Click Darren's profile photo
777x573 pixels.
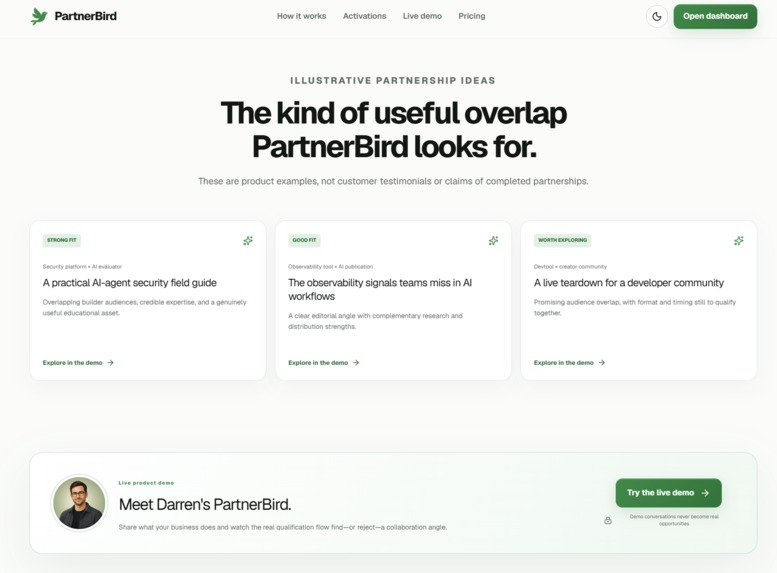79,503
